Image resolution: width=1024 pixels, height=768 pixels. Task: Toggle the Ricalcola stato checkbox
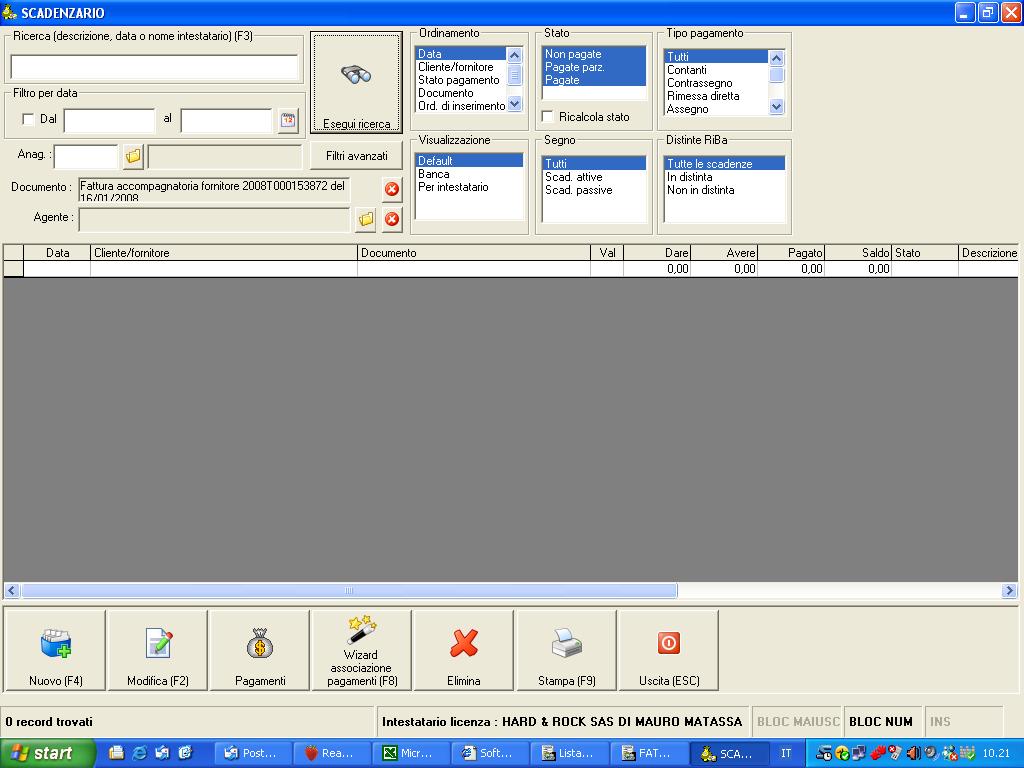pos(547,117)
